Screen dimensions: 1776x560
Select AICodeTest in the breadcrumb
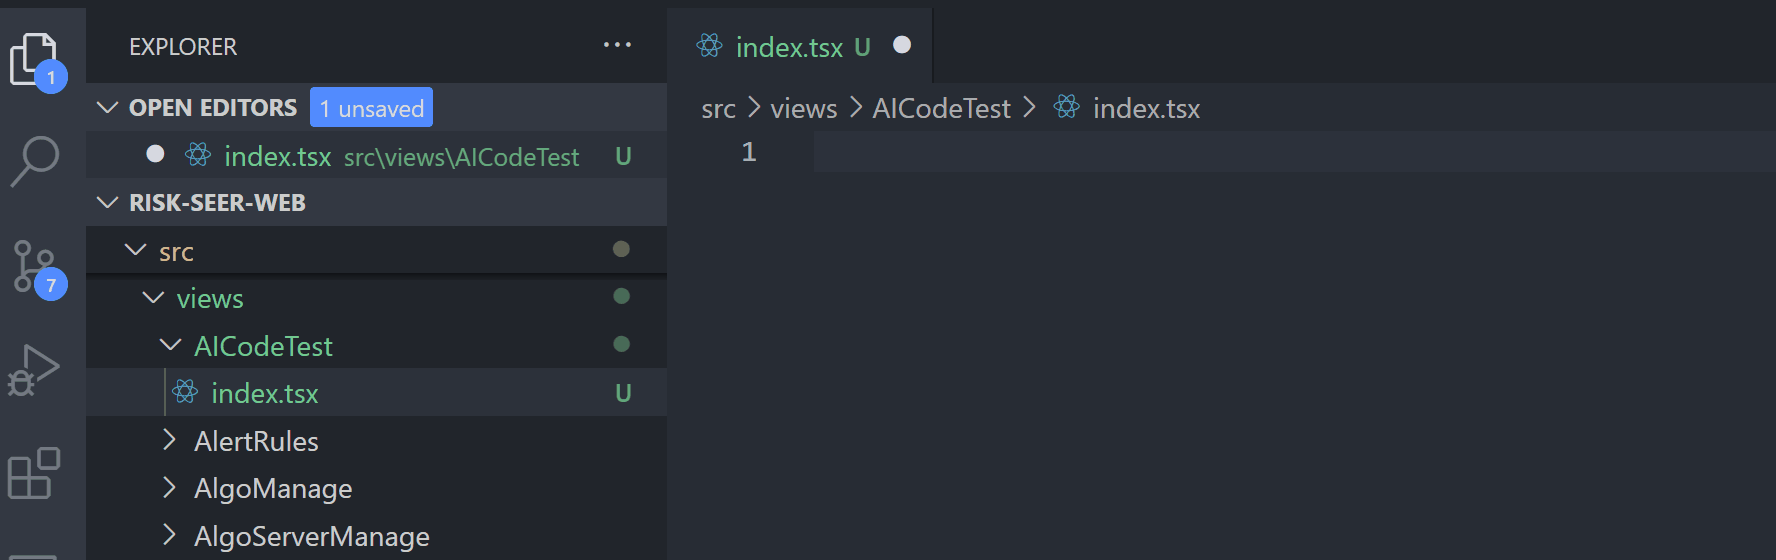pos(941,108)
